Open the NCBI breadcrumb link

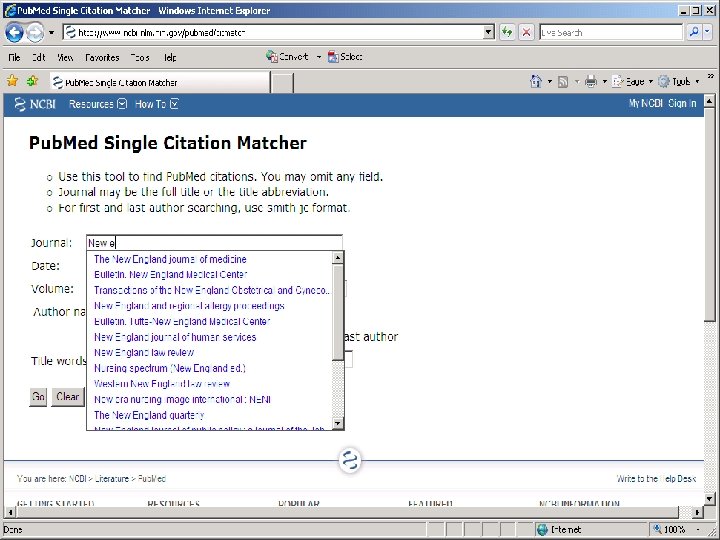(x=78, y=478)
